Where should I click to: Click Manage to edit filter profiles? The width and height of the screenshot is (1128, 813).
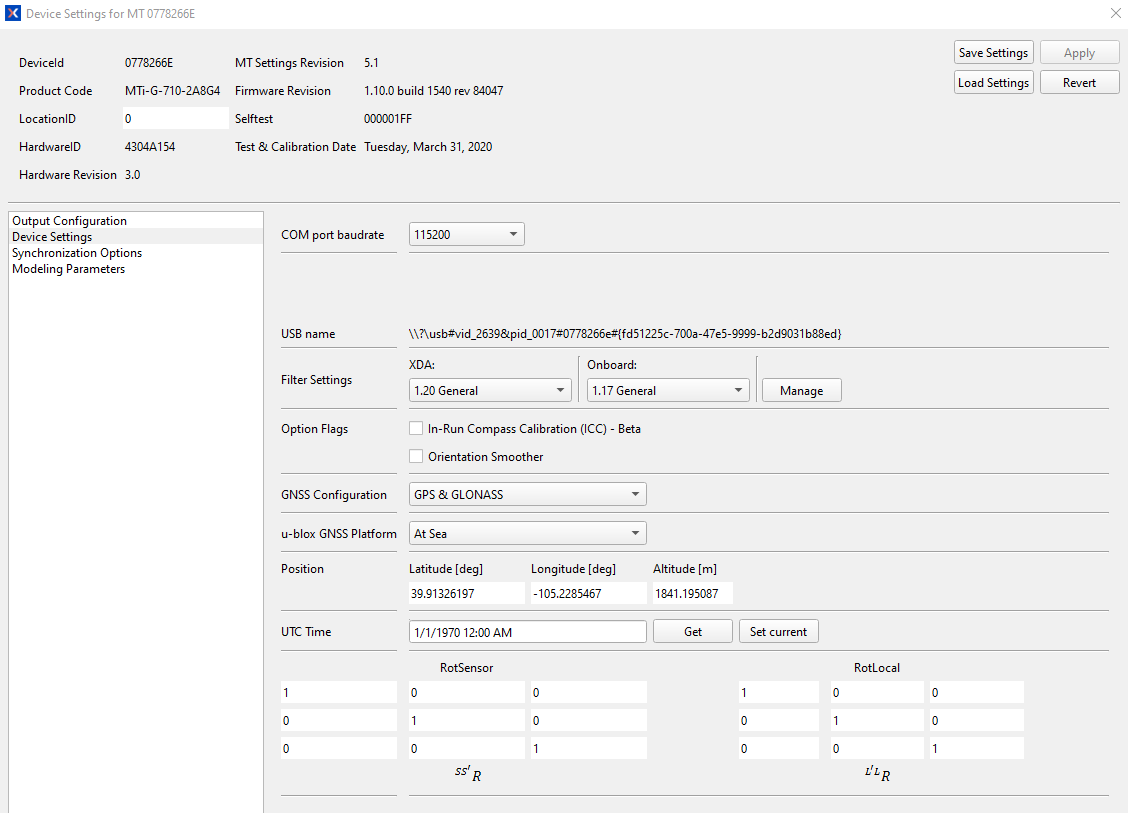(801, 390)
